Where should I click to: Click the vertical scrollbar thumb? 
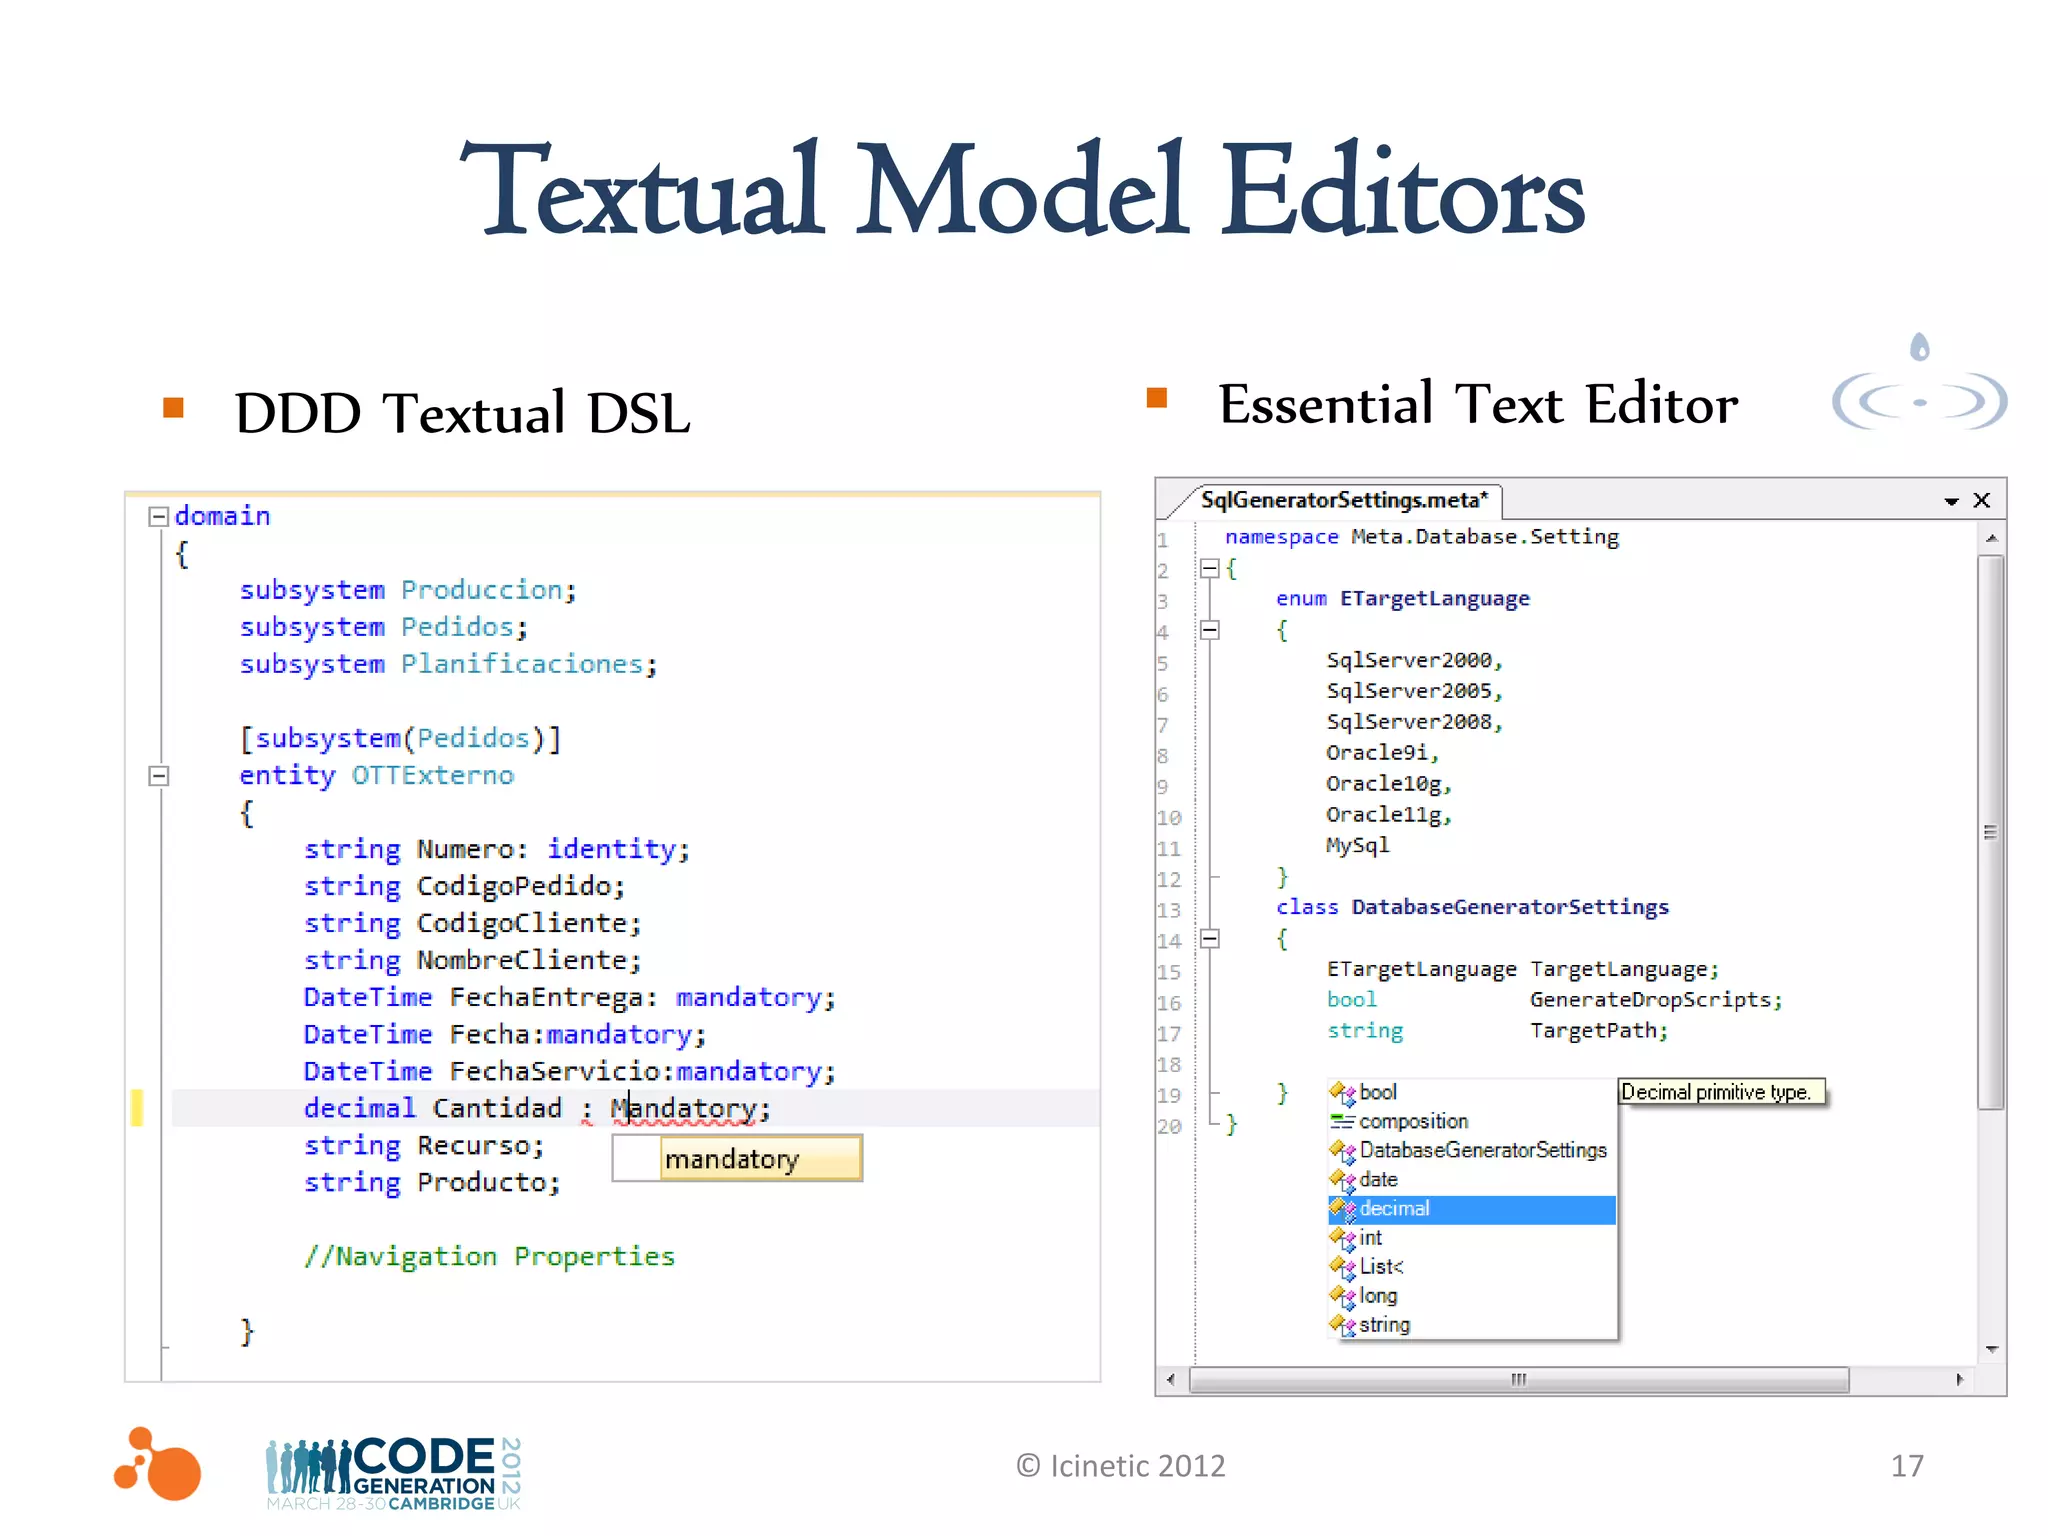[x=1991, y=832]
